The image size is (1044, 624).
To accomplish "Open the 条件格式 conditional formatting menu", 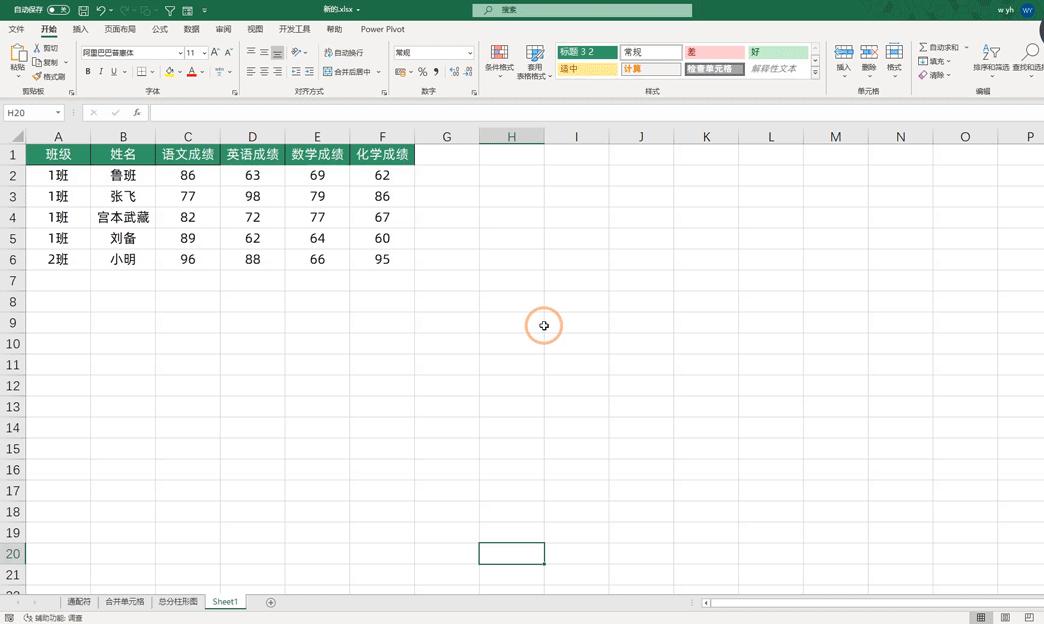I will click(499, 59).
